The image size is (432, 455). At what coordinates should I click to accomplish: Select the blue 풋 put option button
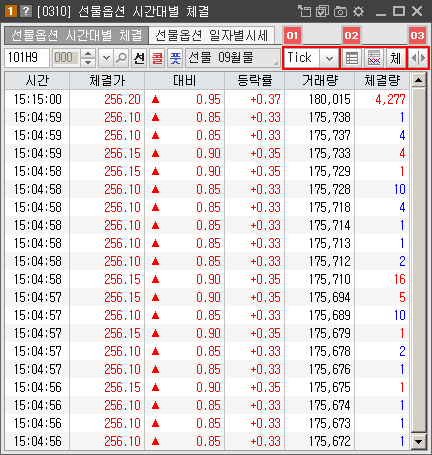pos(175,58)
